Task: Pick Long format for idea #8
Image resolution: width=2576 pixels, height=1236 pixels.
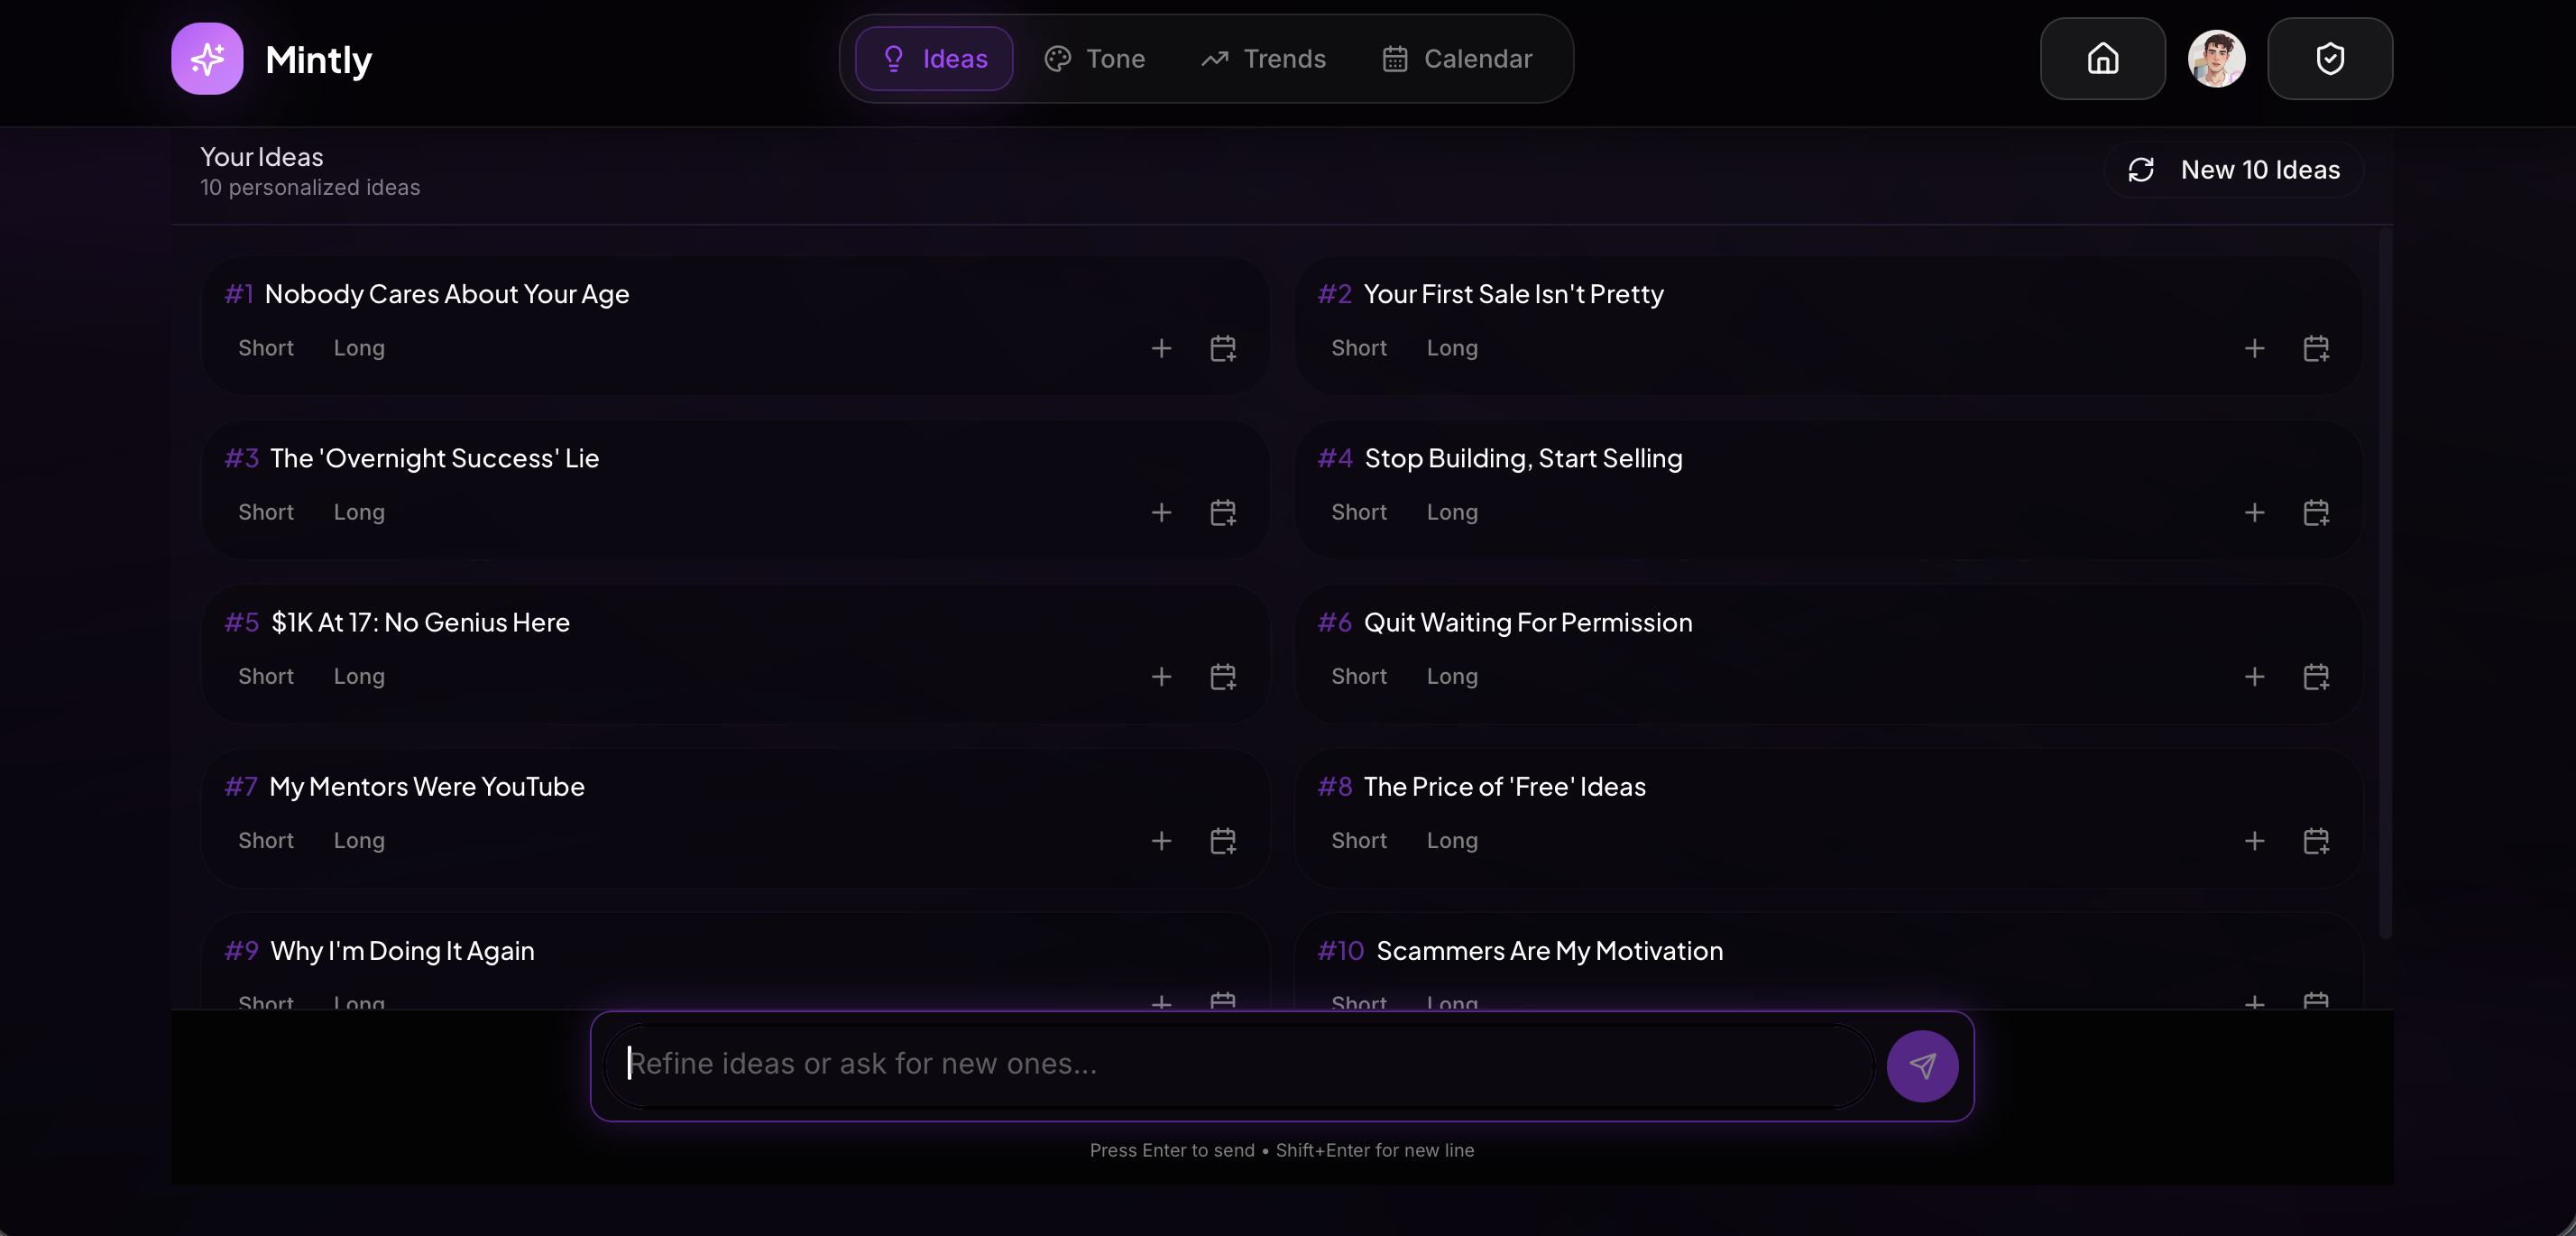Action: 1451,840
